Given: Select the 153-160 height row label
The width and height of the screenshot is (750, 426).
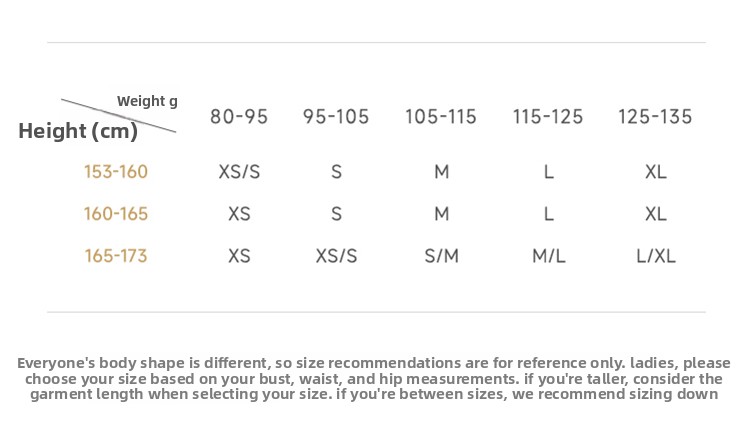Looking at the screenshot, I should coord(116,172).
